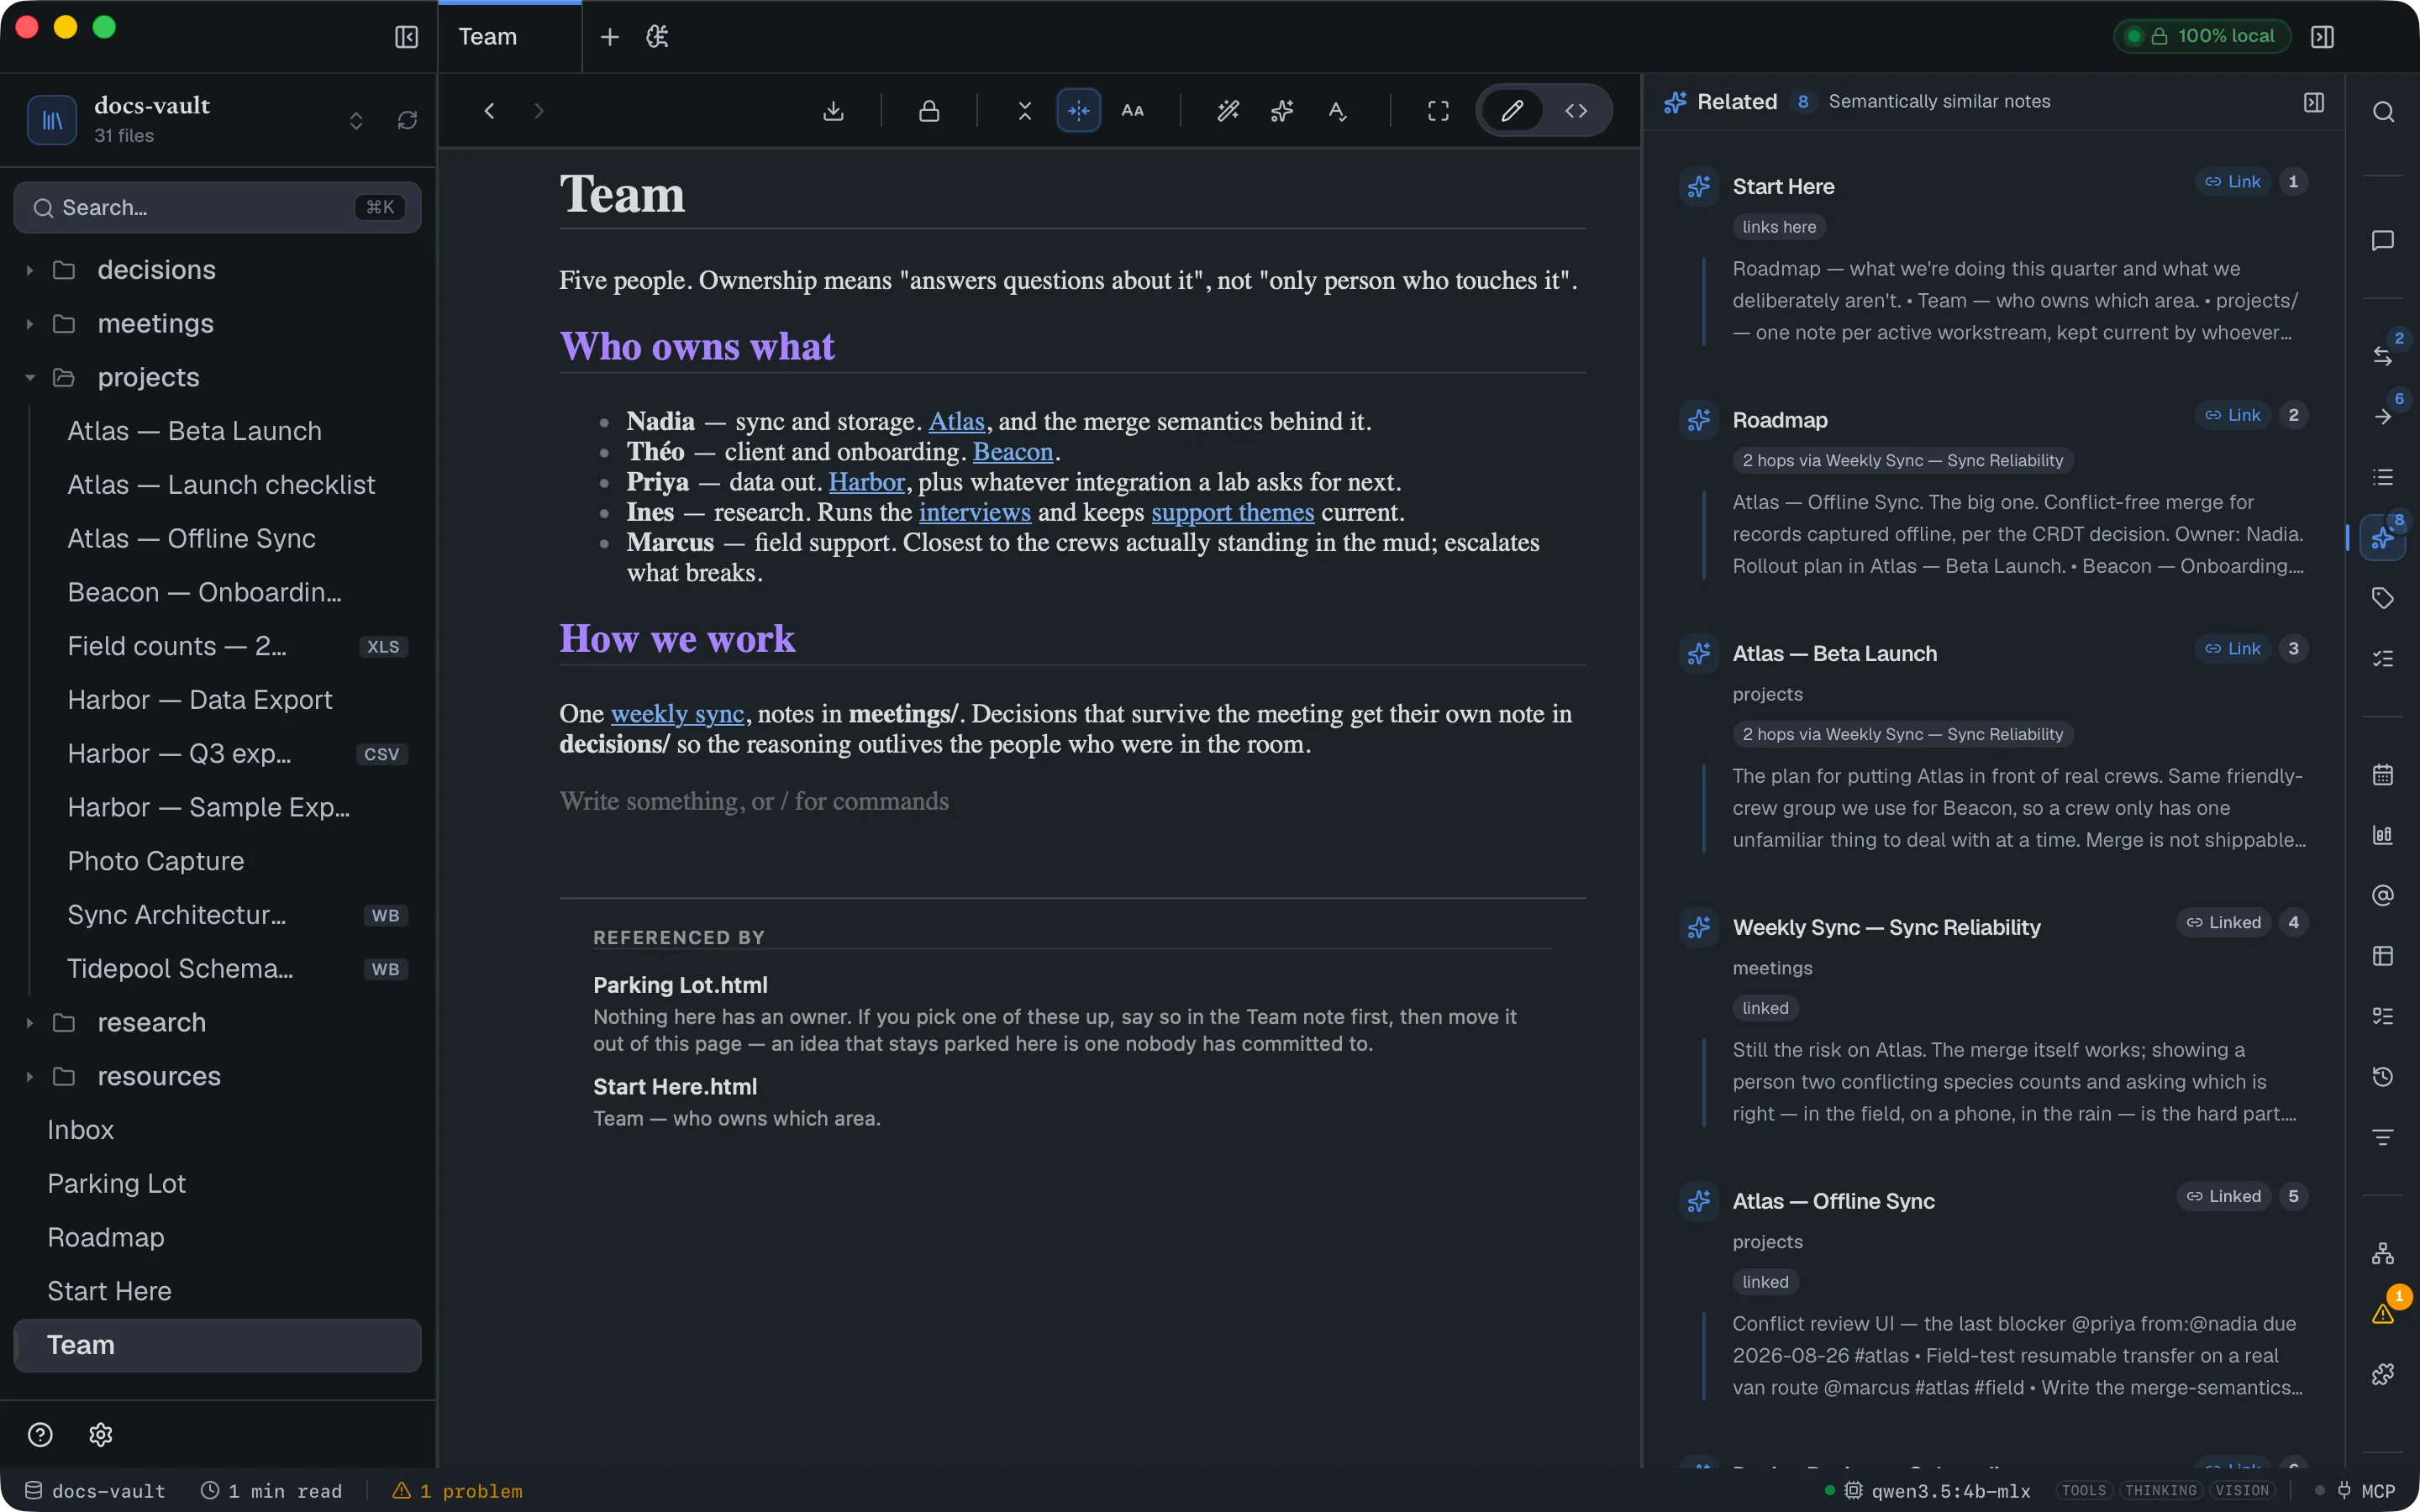Click Link button on Start Here card

pos(2232,182)
